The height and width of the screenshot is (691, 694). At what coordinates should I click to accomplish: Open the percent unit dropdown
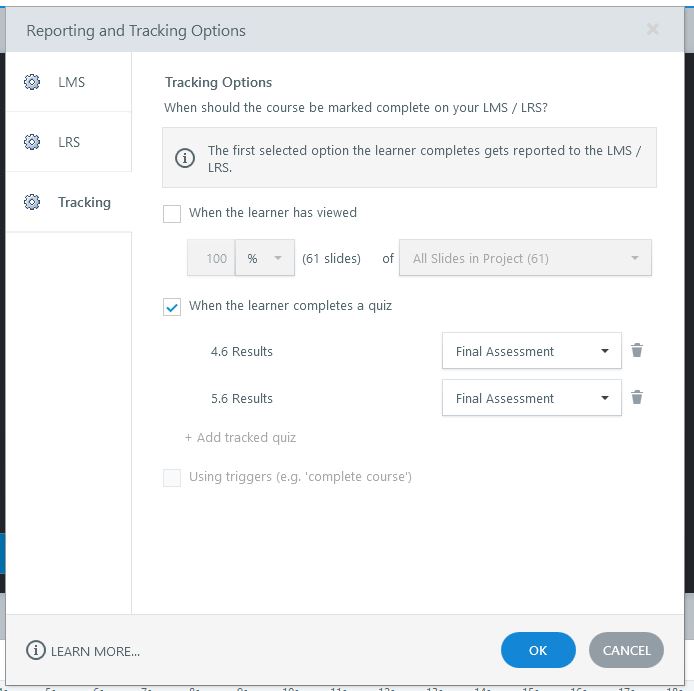[265, 258]
